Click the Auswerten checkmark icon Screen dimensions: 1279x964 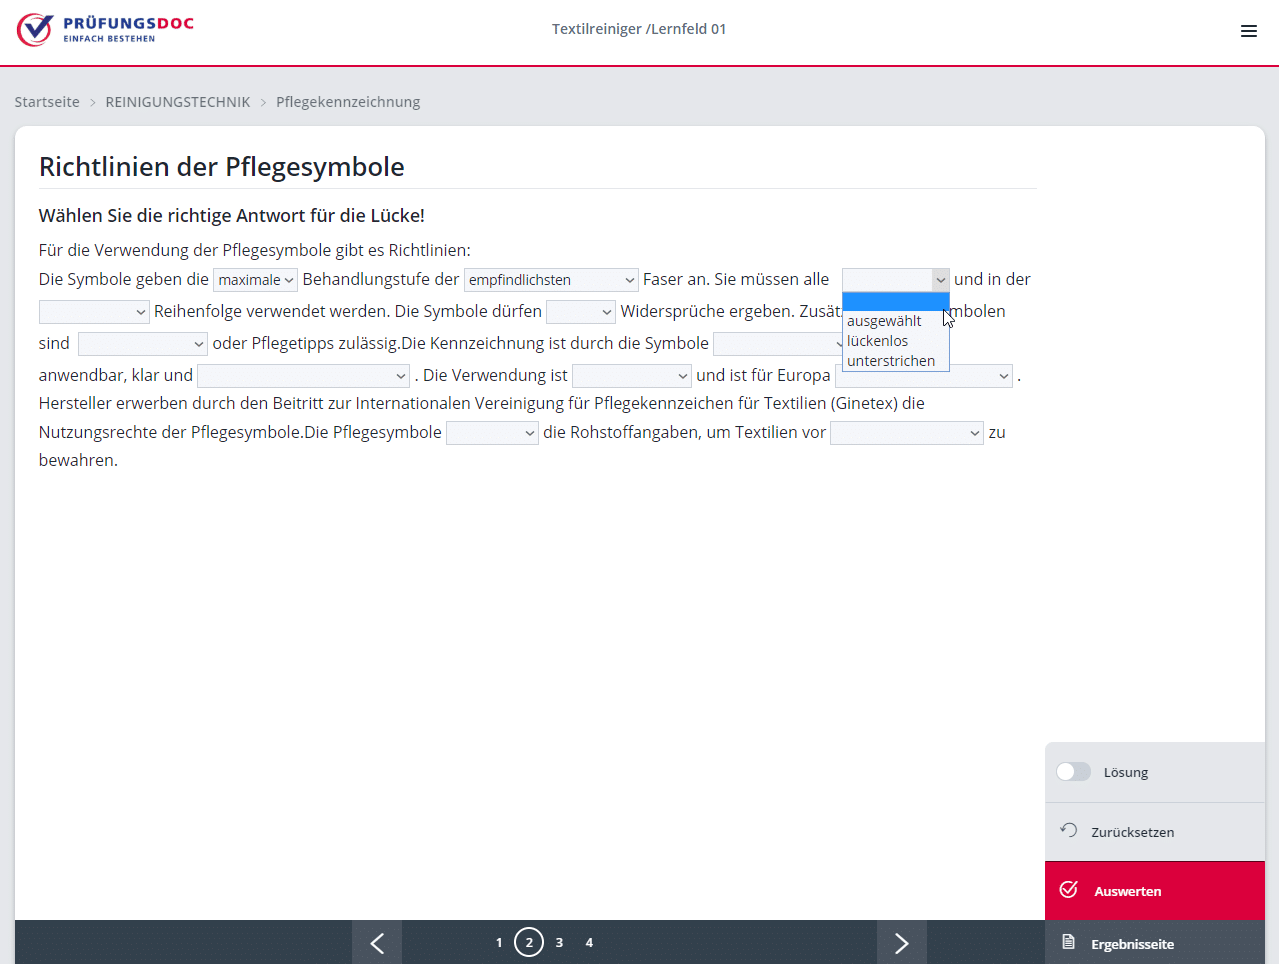point(1069,890)
